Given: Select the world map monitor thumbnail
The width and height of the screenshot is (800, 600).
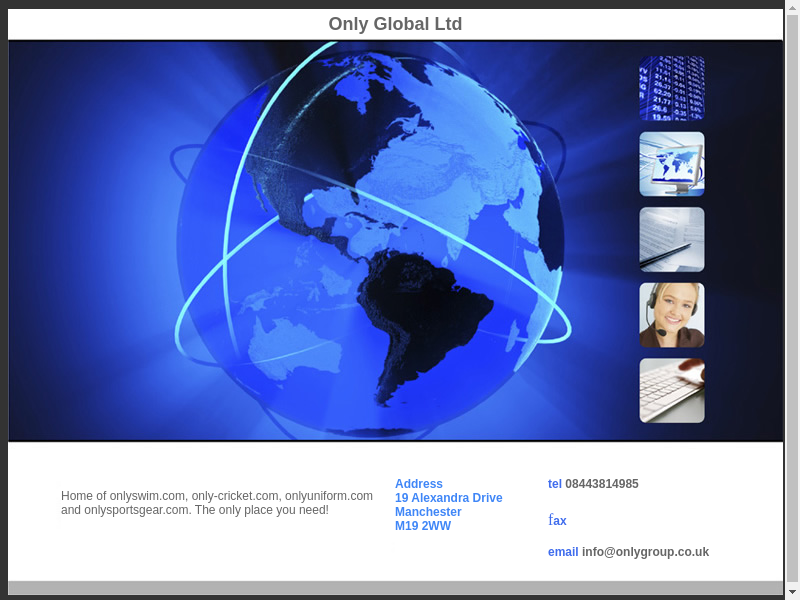Looking at the screenshot, I should pos(671,164).
